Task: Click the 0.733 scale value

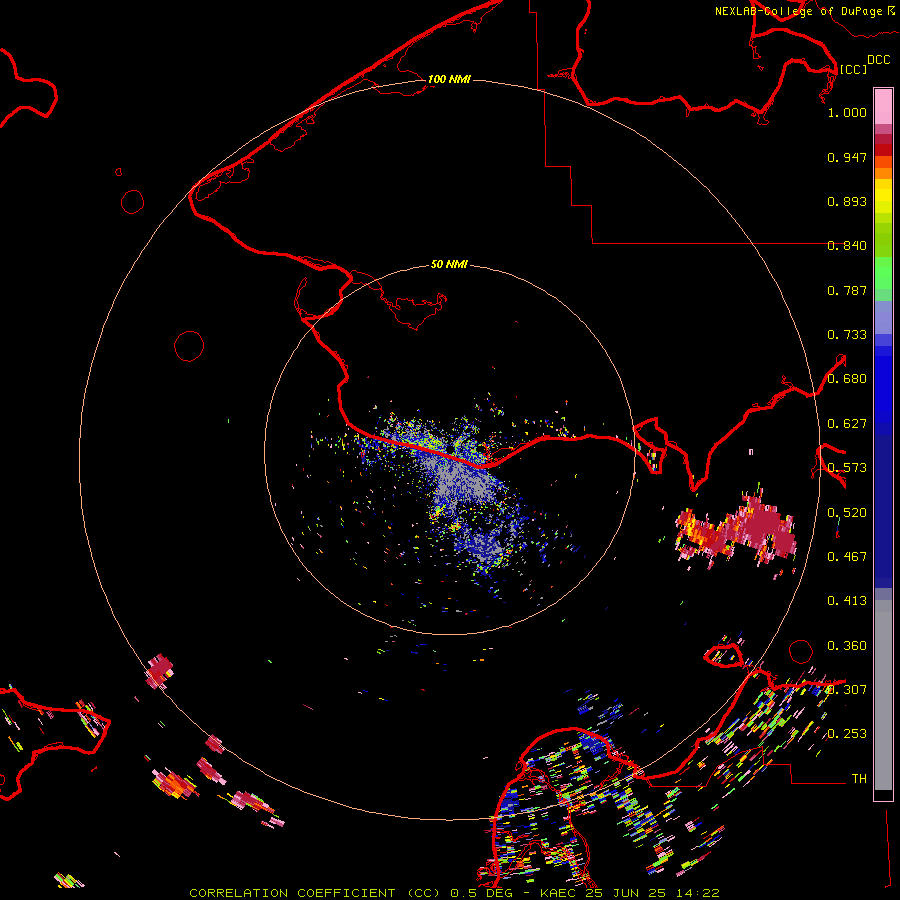Action: tap(847, 335)
